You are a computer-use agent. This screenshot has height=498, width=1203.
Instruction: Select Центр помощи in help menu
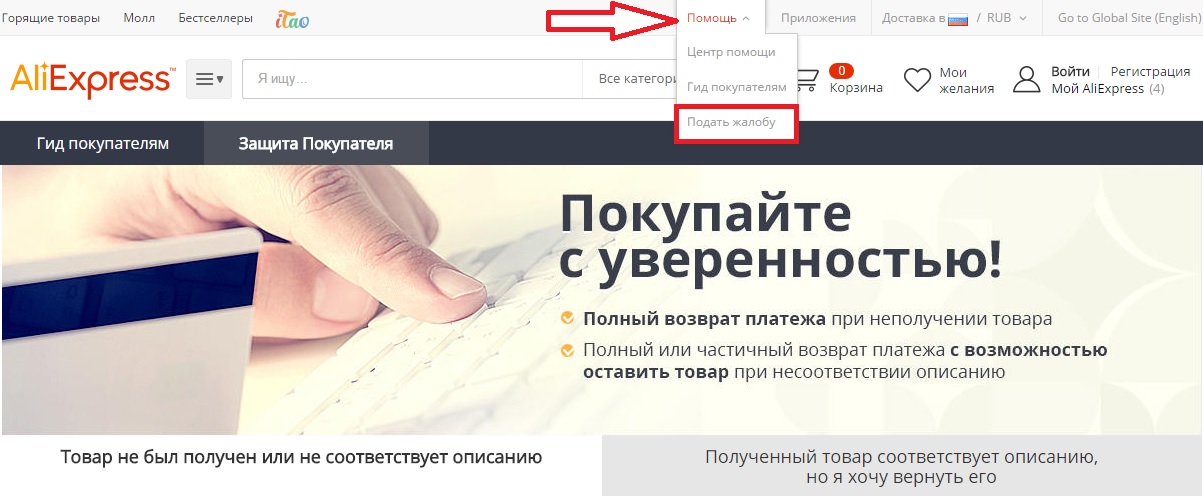[x=731, y=52]
